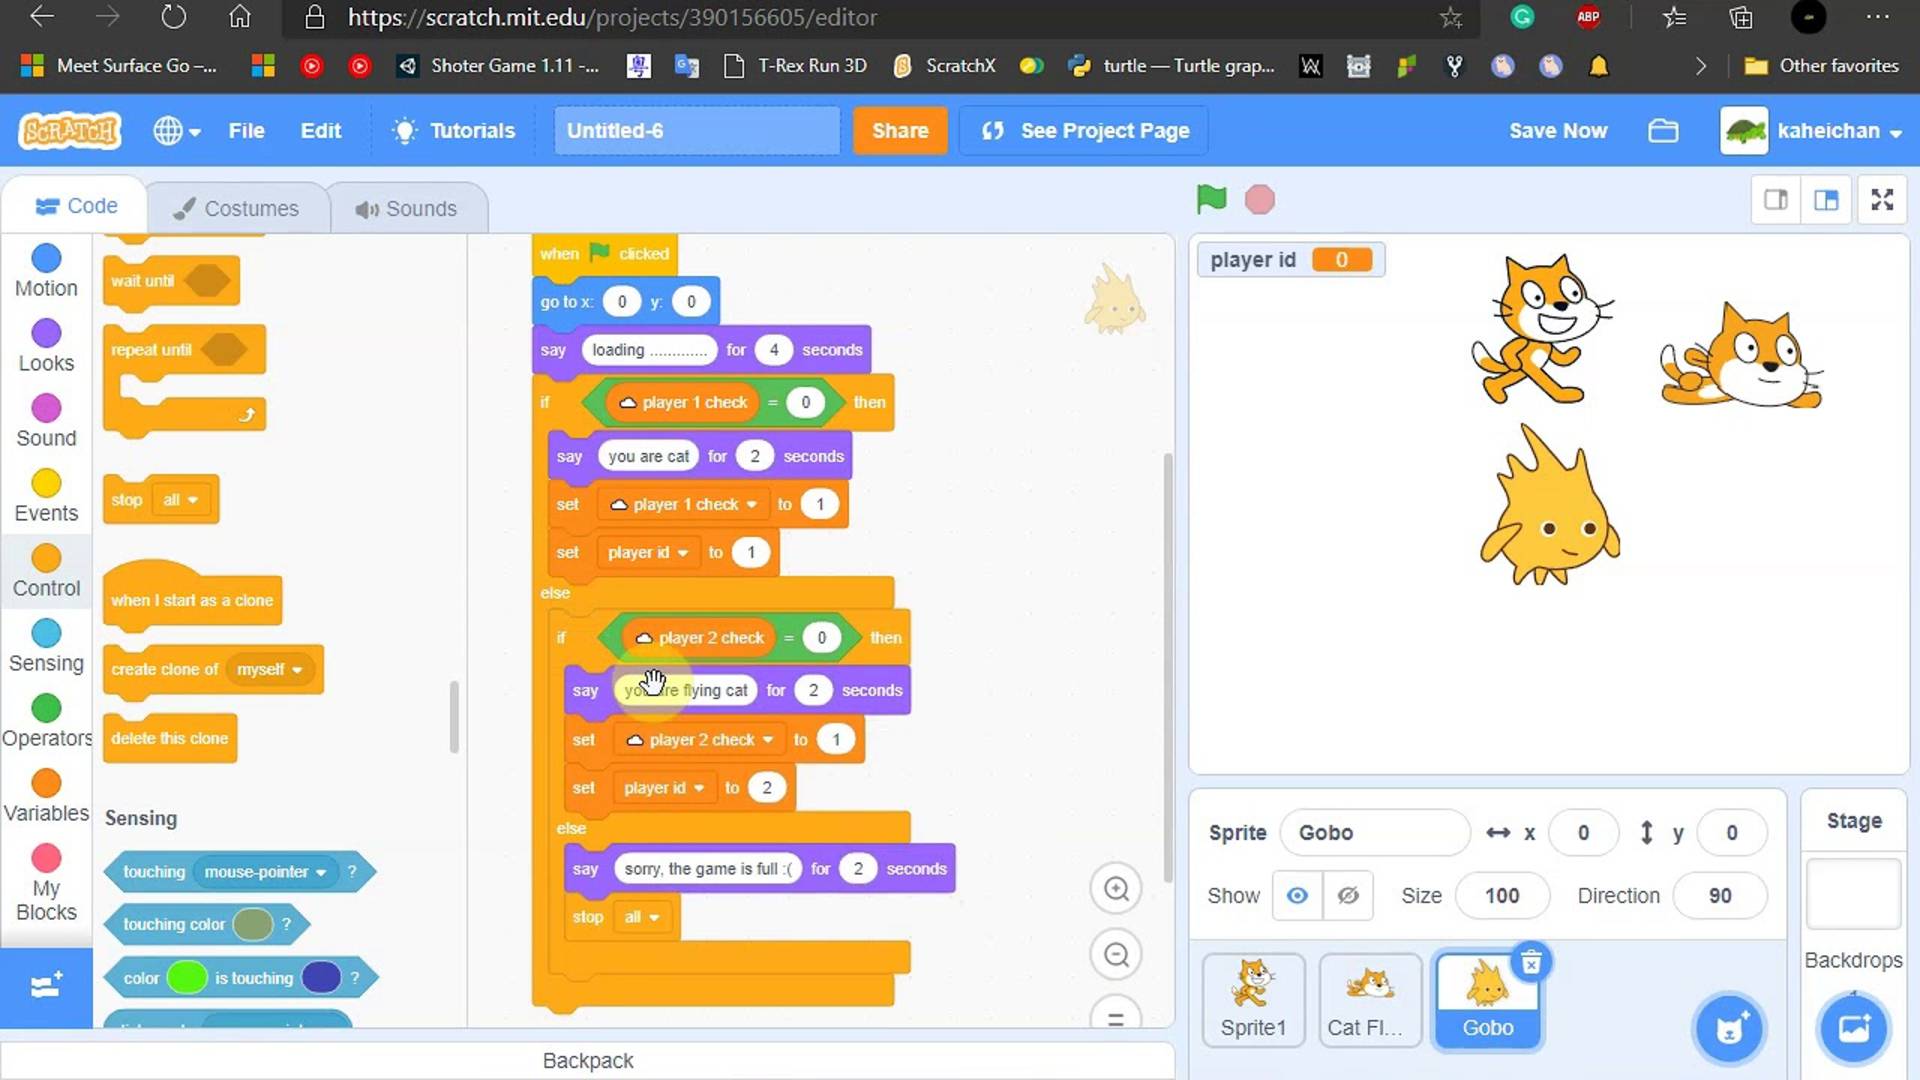Show the sprite using eye icon
This screenshot has width=1920, height=1080.
tap(1297, 895)
